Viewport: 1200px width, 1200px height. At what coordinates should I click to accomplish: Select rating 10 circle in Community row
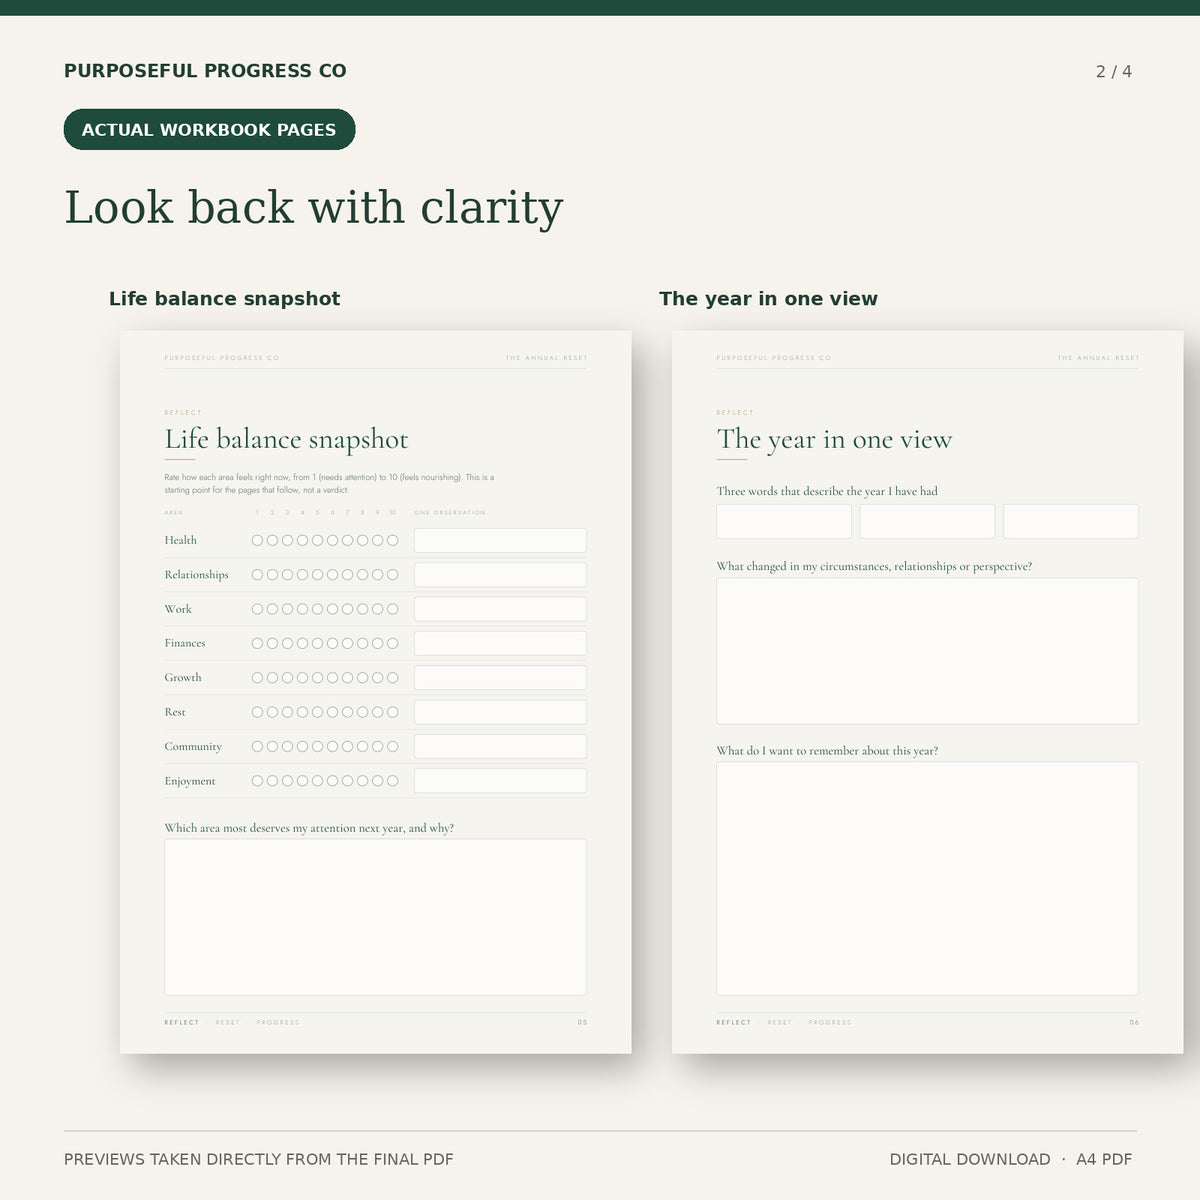coord(393,746)
